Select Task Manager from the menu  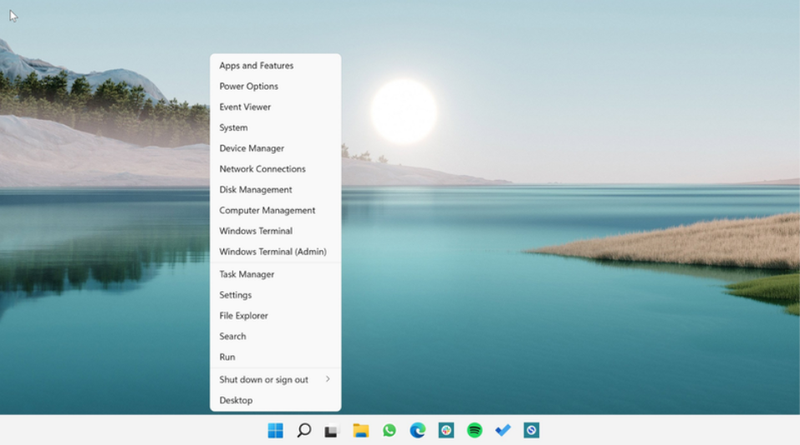click(x=246, y=275)
